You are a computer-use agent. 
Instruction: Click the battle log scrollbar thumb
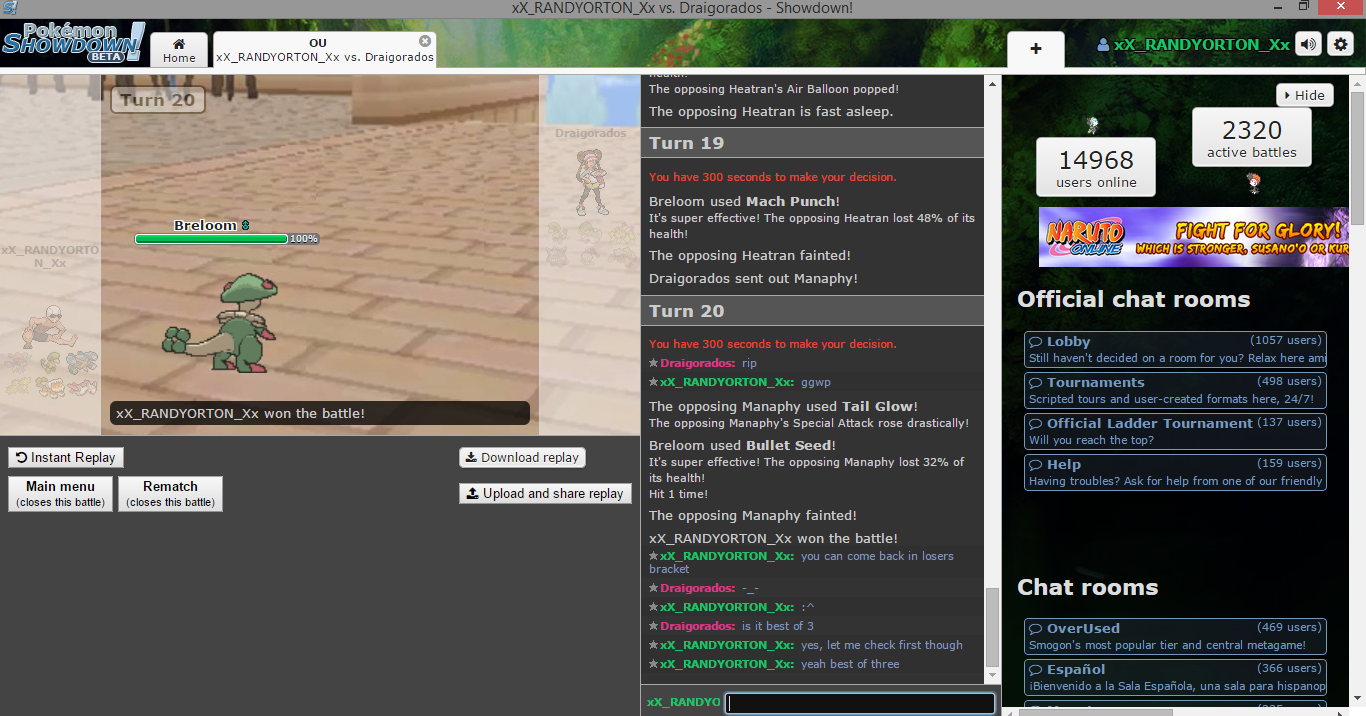(x=992, y=627)
